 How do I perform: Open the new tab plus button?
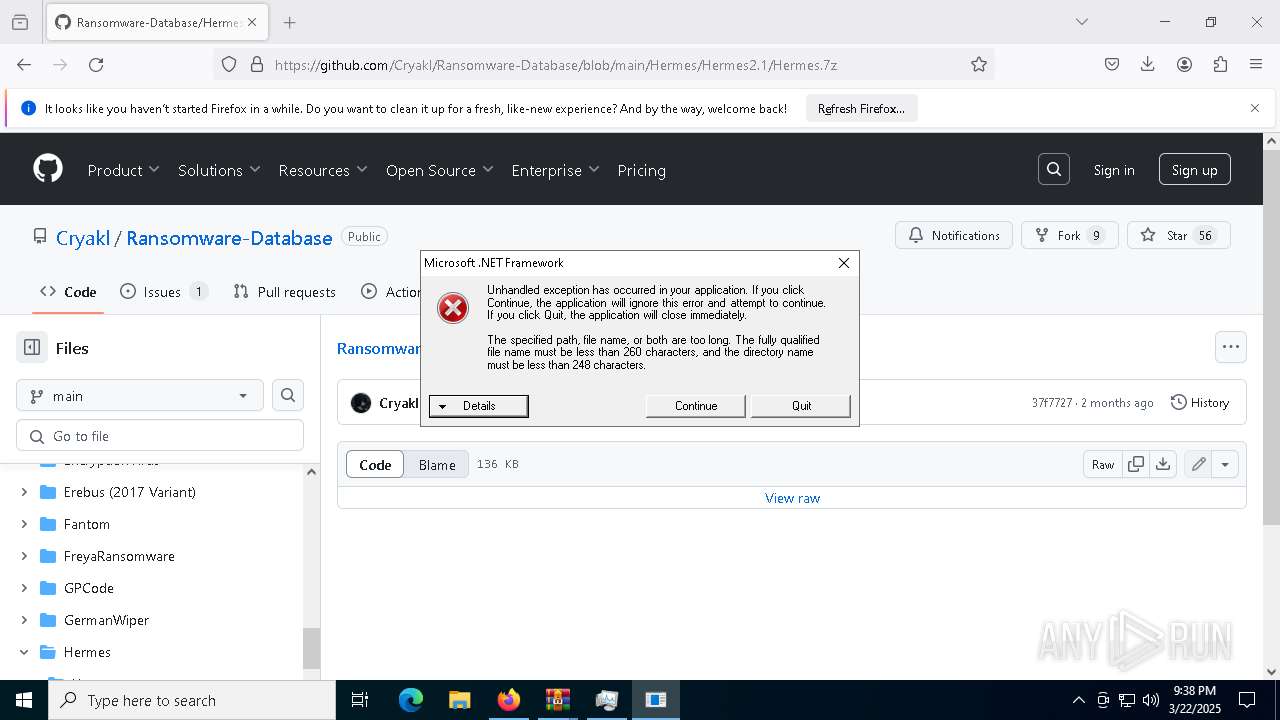[289, 22]
